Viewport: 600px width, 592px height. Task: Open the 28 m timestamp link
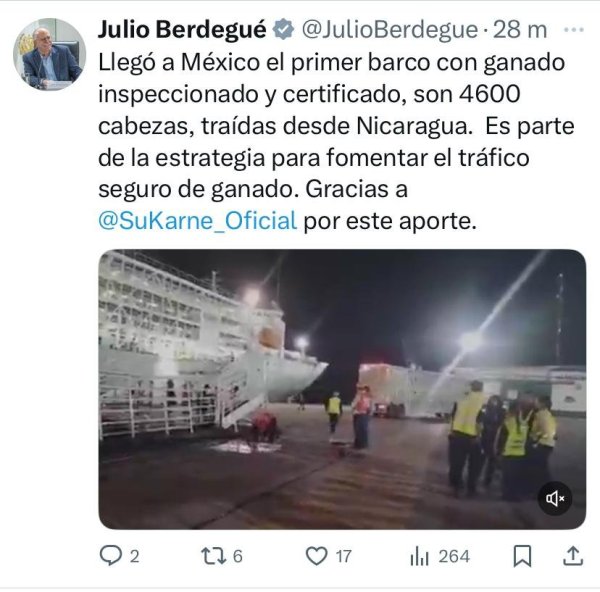coord(520,29)
